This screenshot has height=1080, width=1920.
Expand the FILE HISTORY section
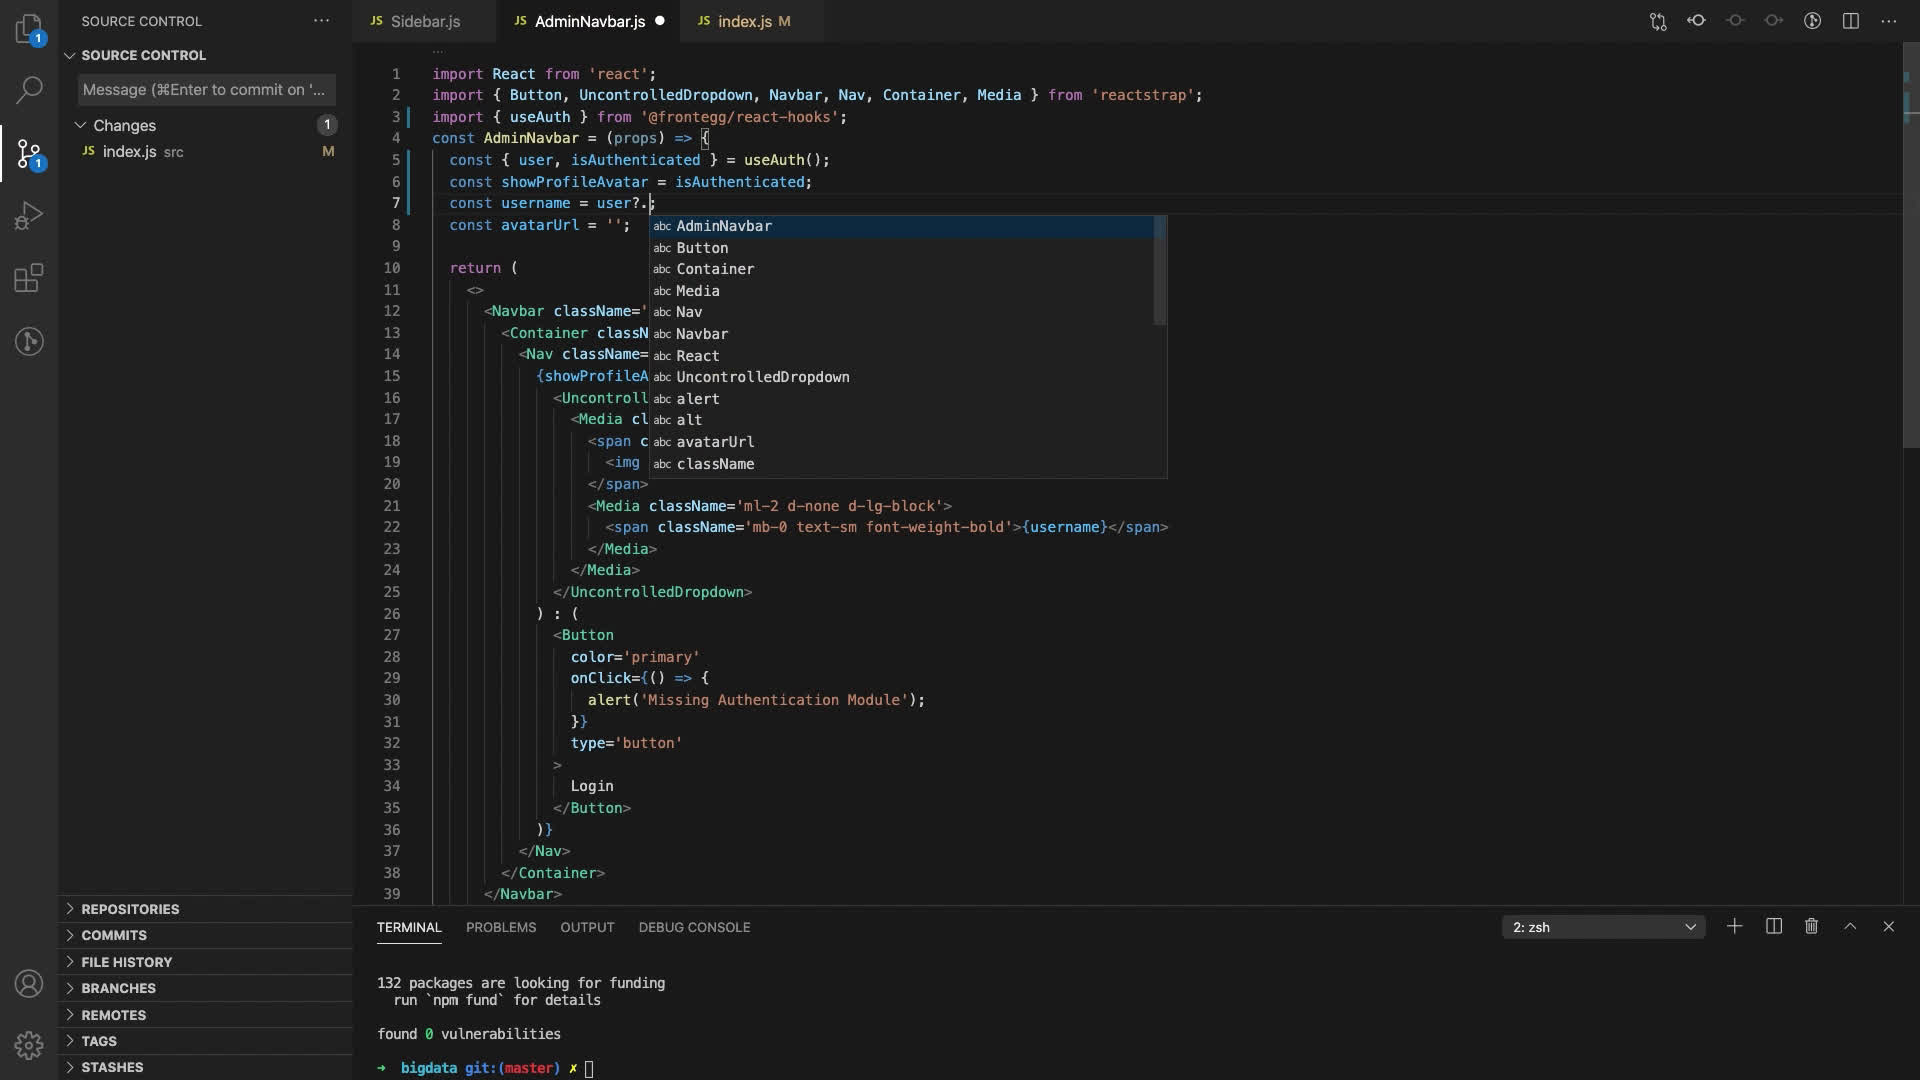coord(205,962)
